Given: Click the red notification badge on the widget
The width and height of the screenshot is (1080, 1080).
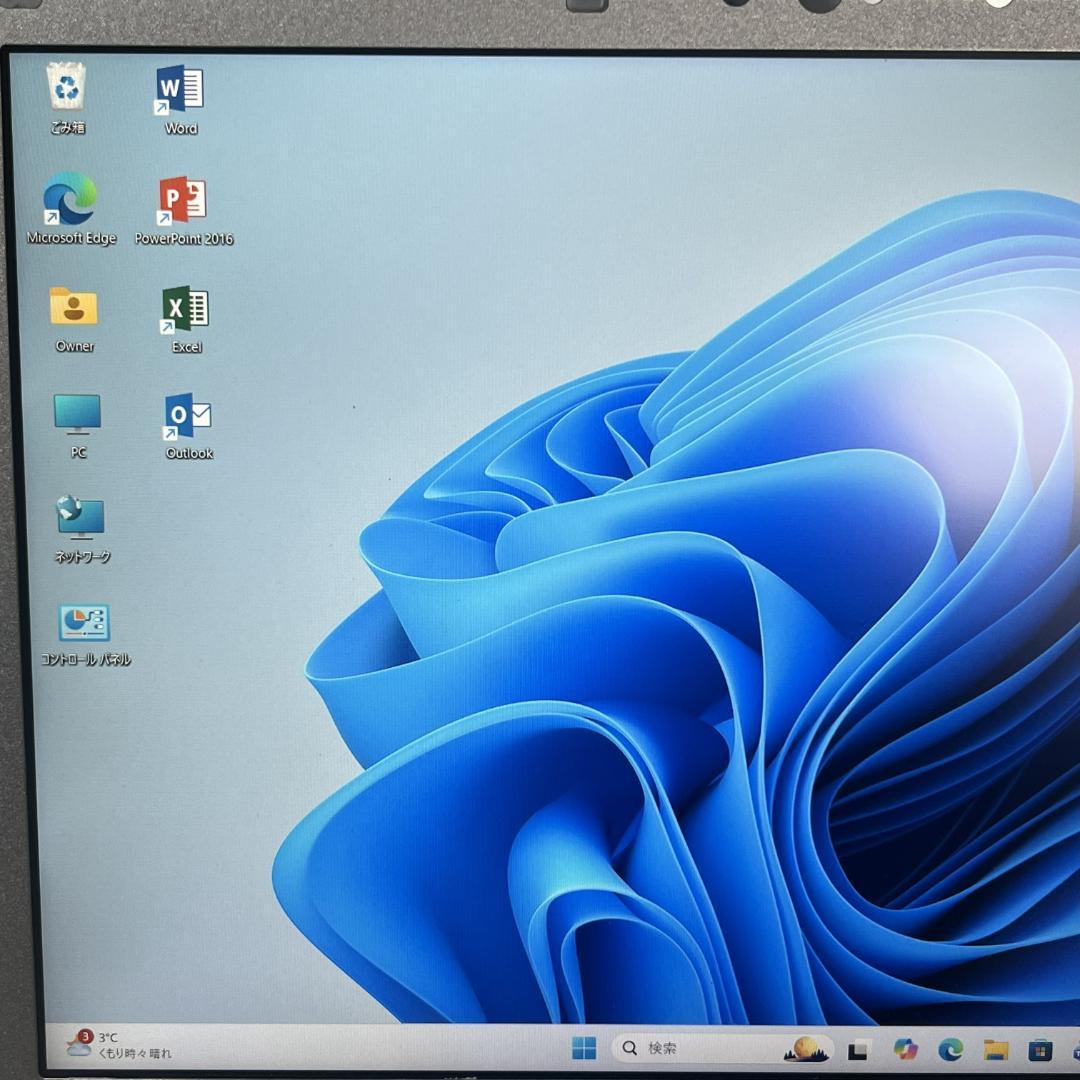Looking at the screenshot, I should (x=85, y=1037).
